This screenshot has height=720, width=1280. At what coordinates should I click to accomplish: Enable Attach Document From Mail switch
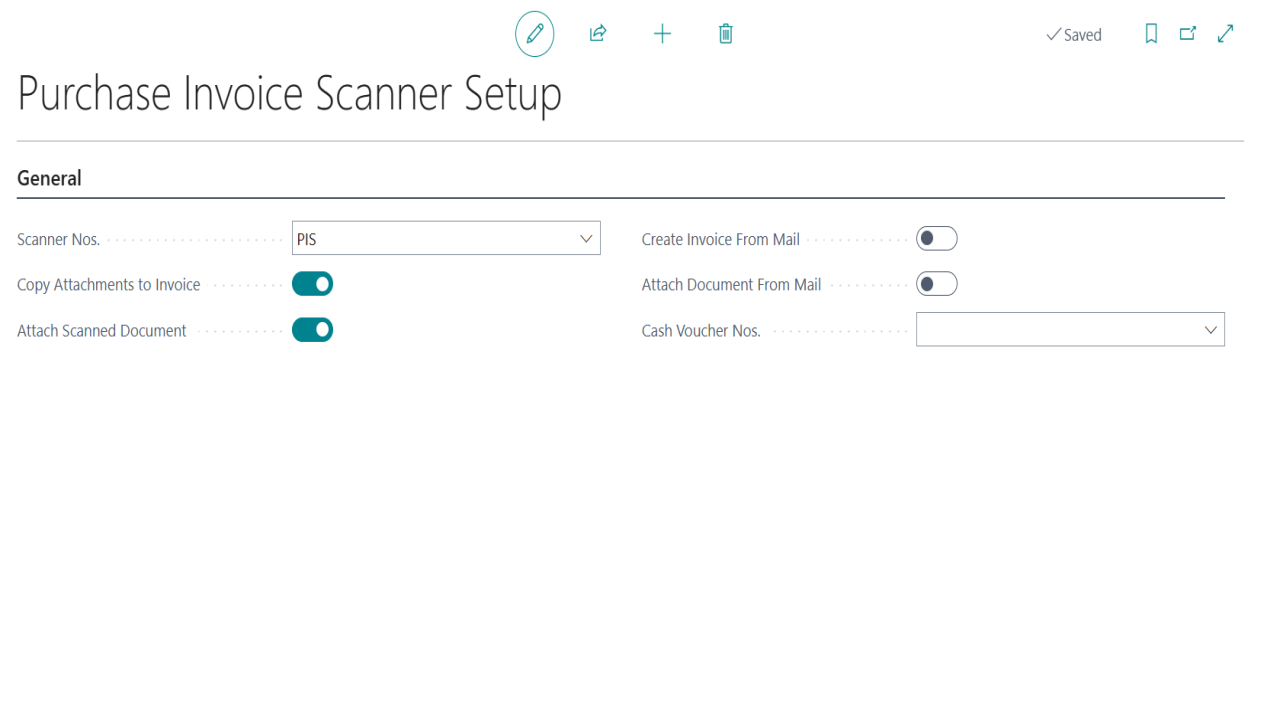pos(937,284)
